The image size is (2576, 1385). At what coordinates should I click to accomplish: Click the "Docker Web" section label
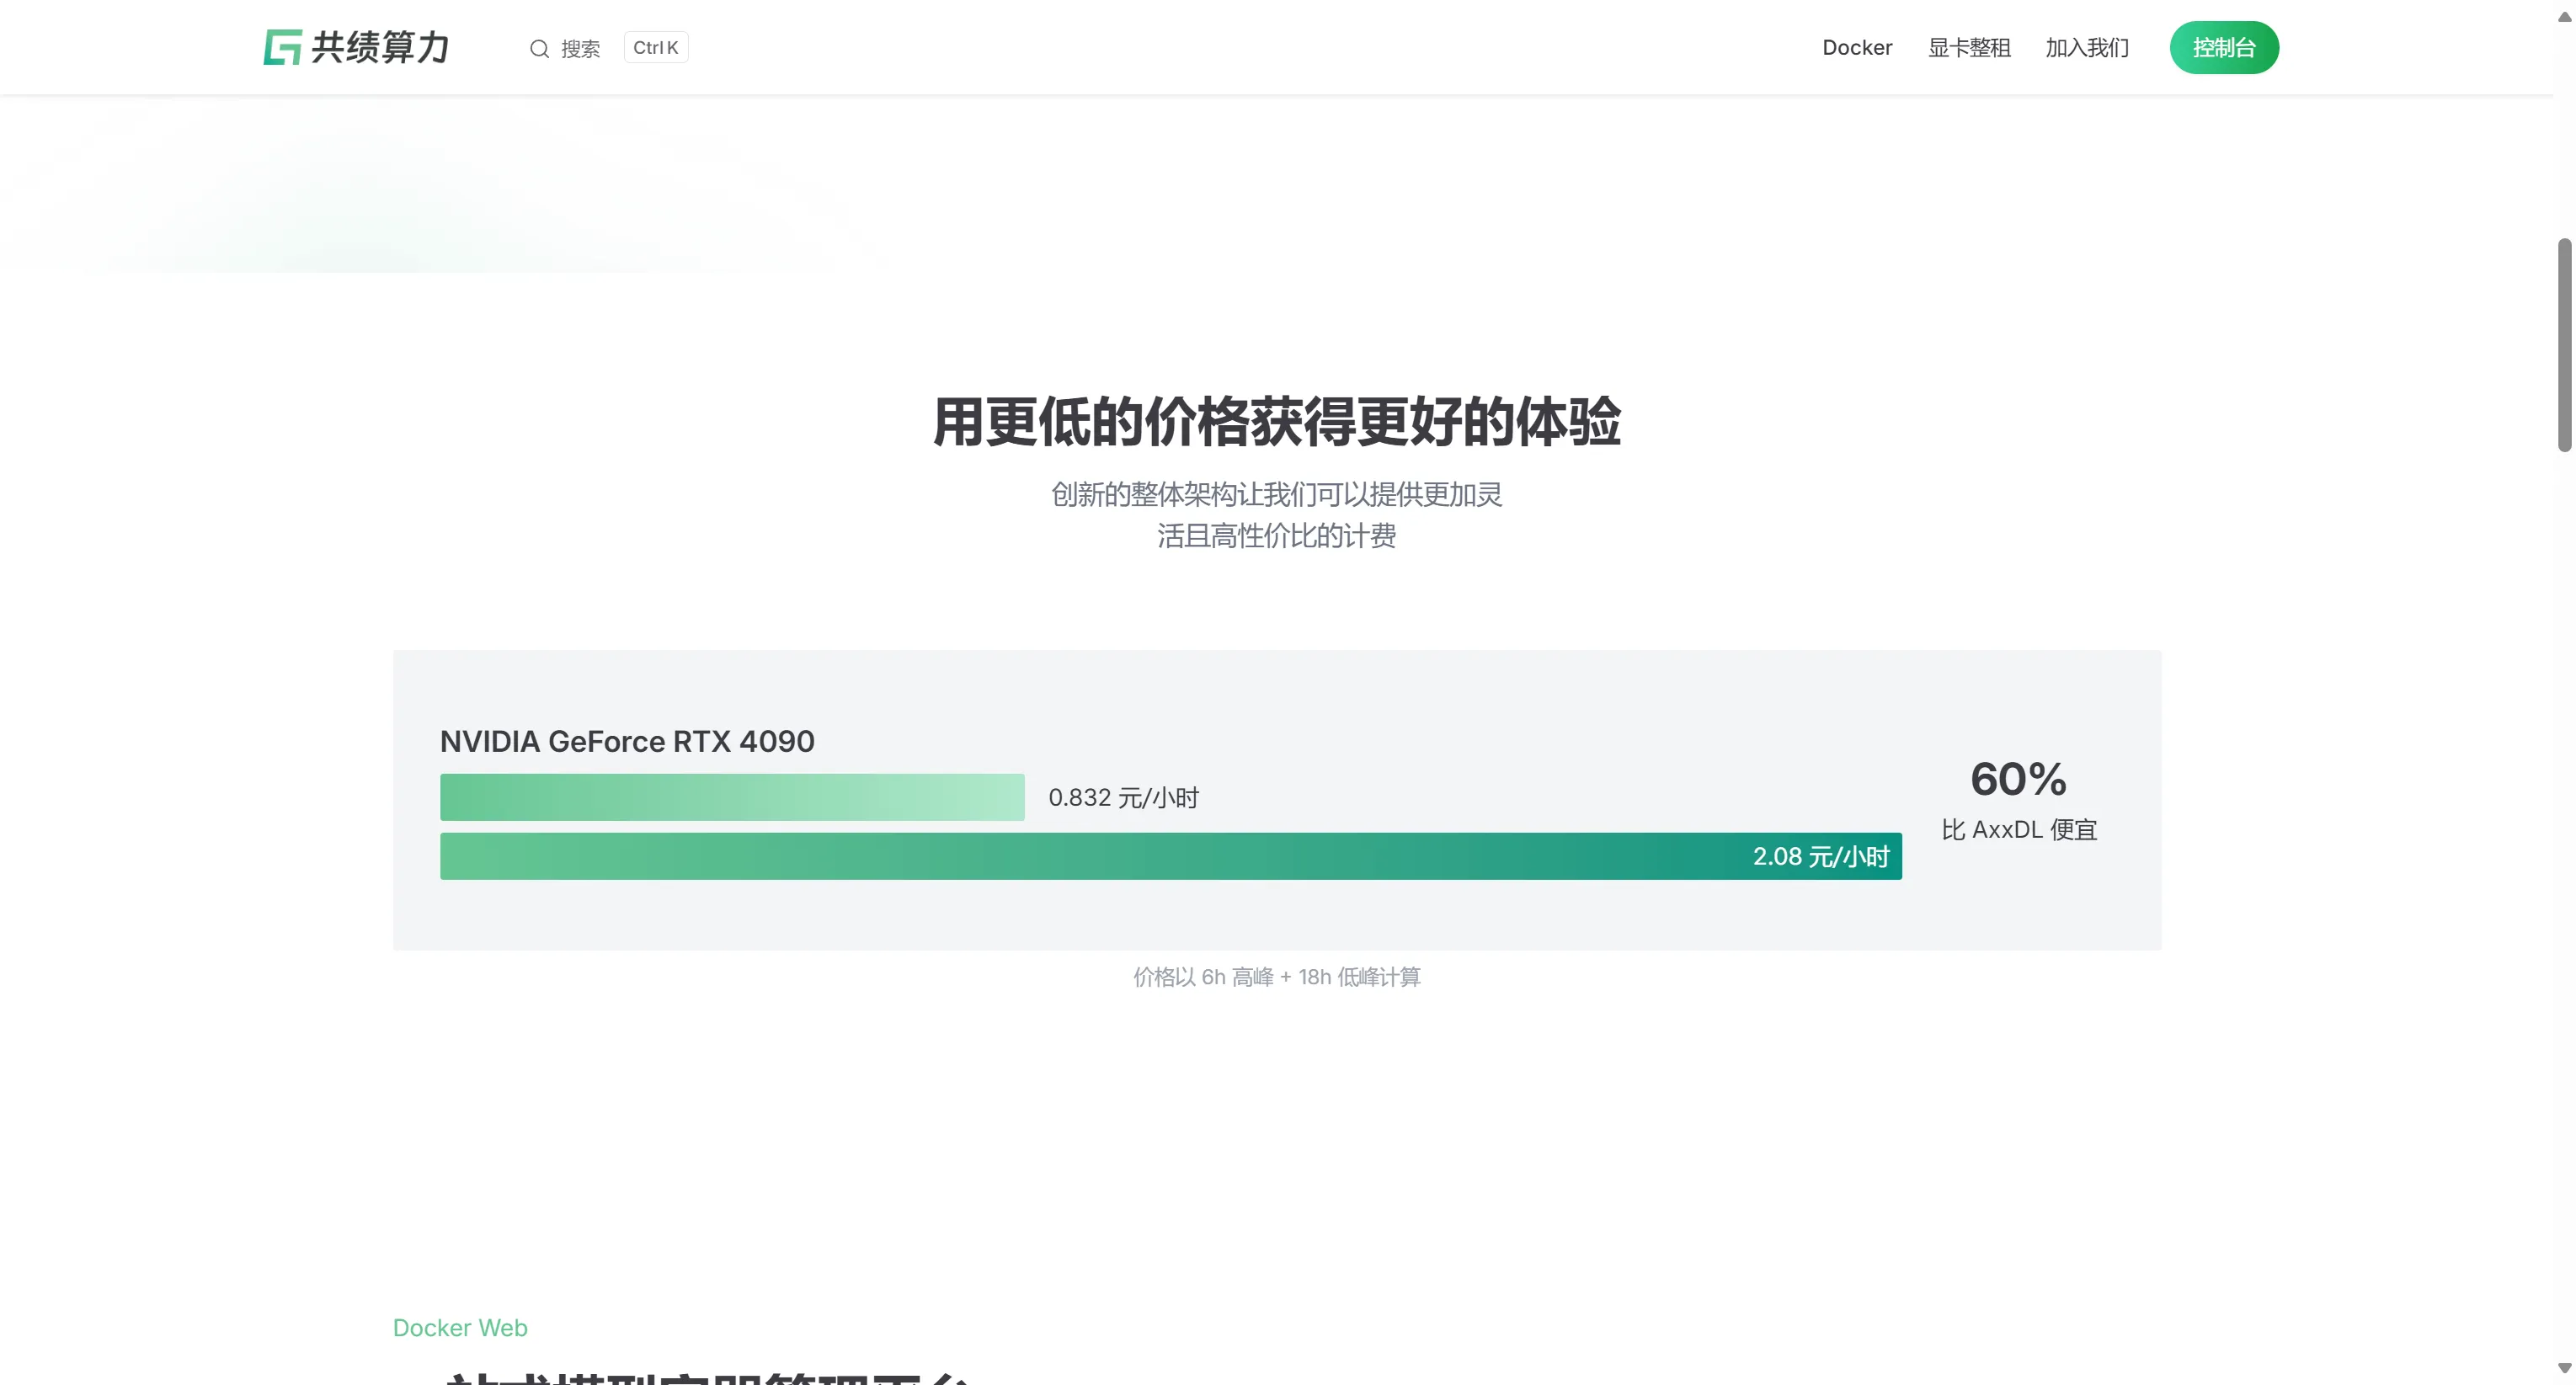point(460,1327)
